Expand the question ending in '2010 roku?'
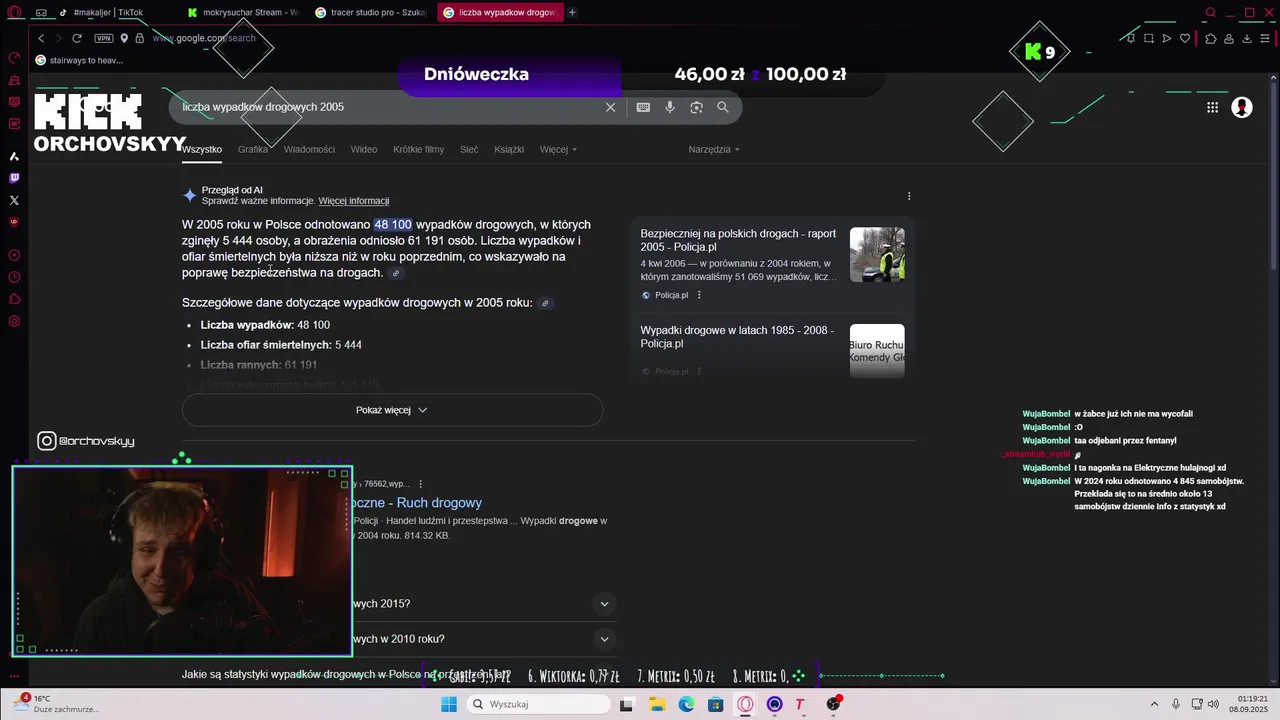This screenshot has height=720, width=1280. (x=604, y=639)
